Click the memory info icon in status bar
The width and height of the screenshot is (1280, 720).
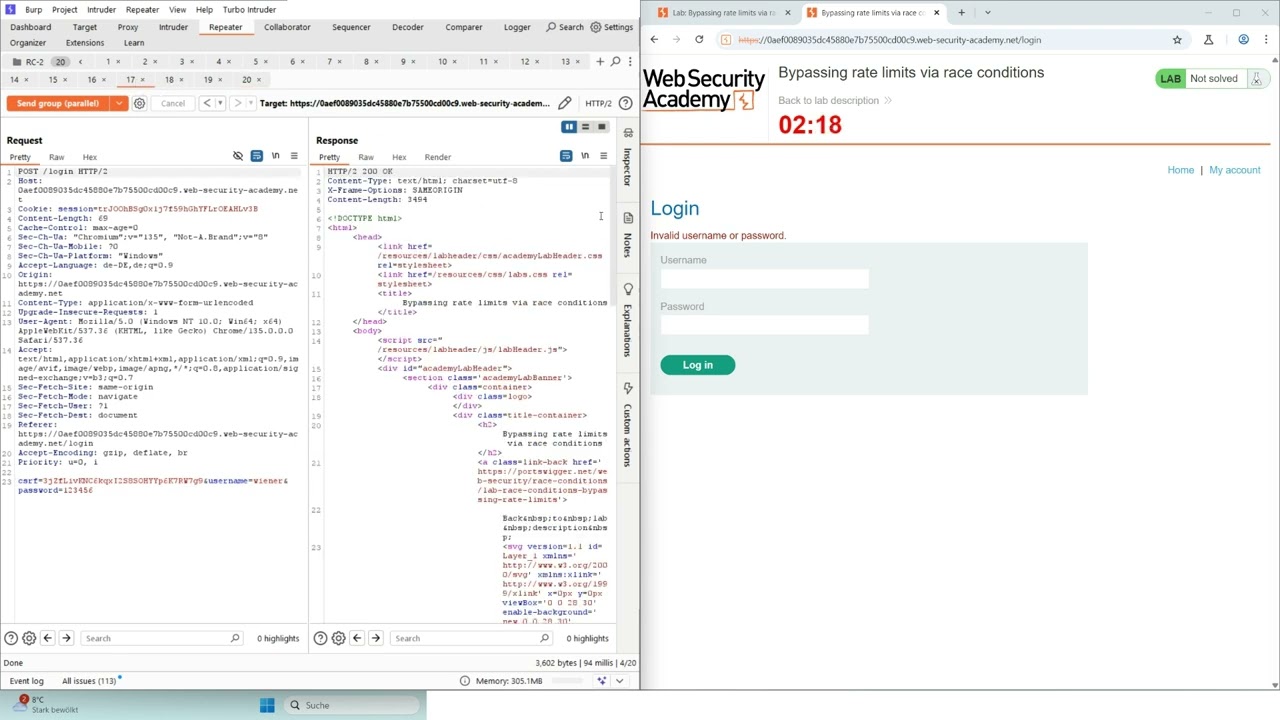pyautogui.click(x=464, y=681)
